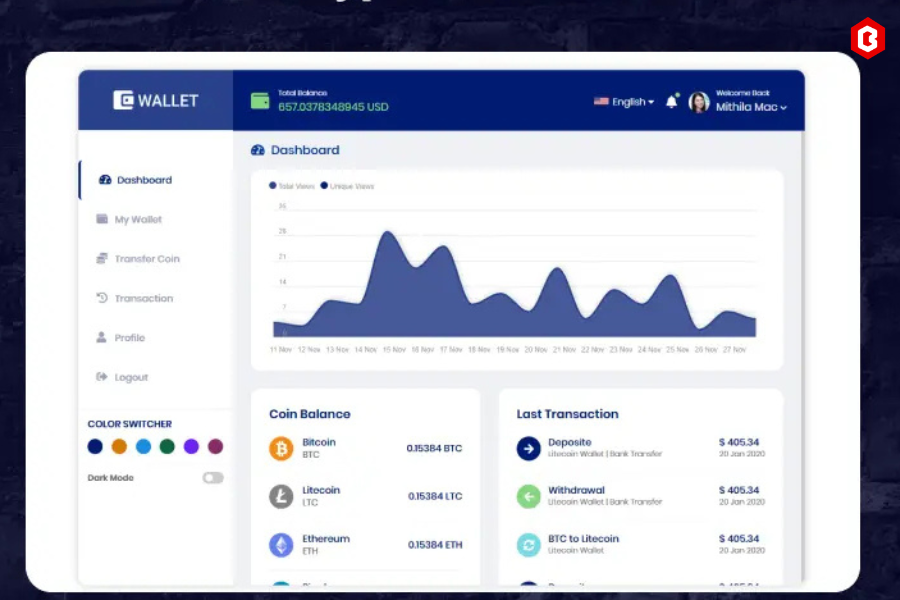Click the Transfer Coin sidebar icon
This screenshot has width=900, height=600.
click(102, 258)
